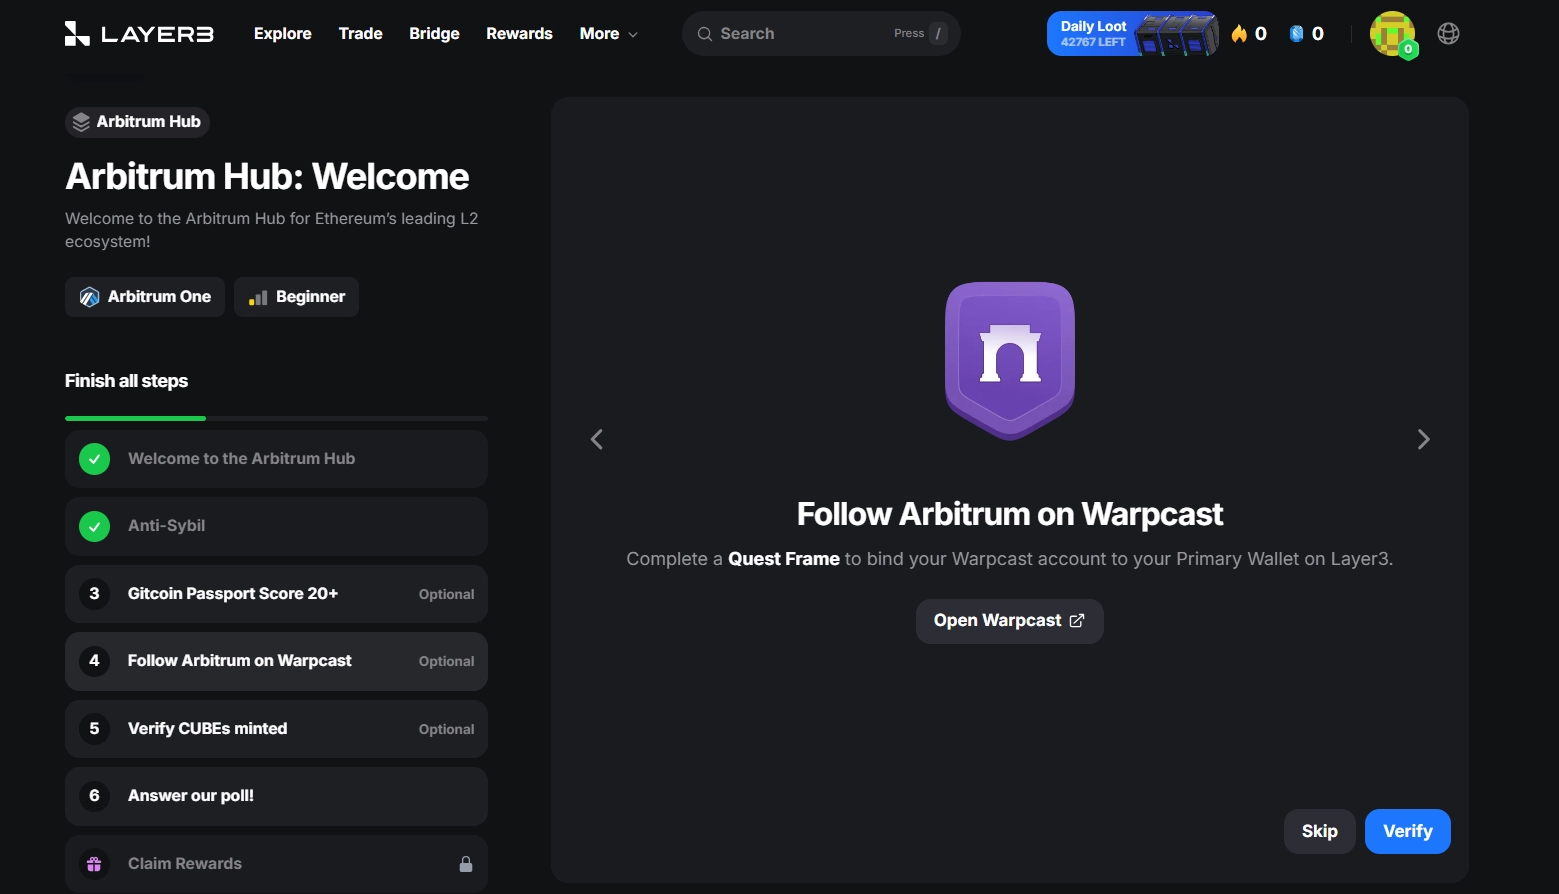Click the Daily Loot chest image

1177,34
